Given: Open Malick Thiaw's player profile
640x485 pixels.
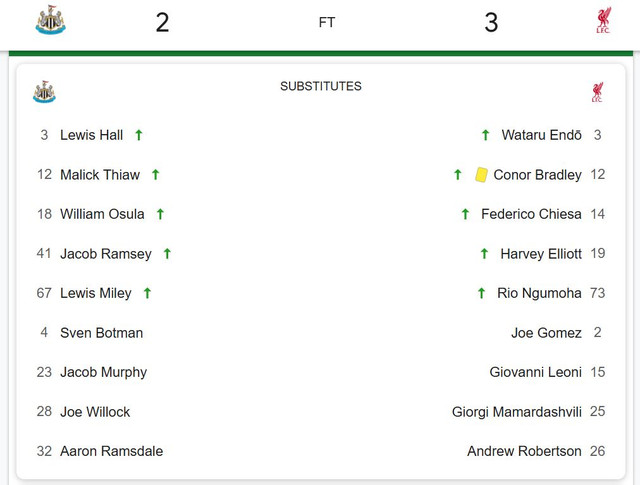Looking at the screenshot, I should click(x=100, y=175).
